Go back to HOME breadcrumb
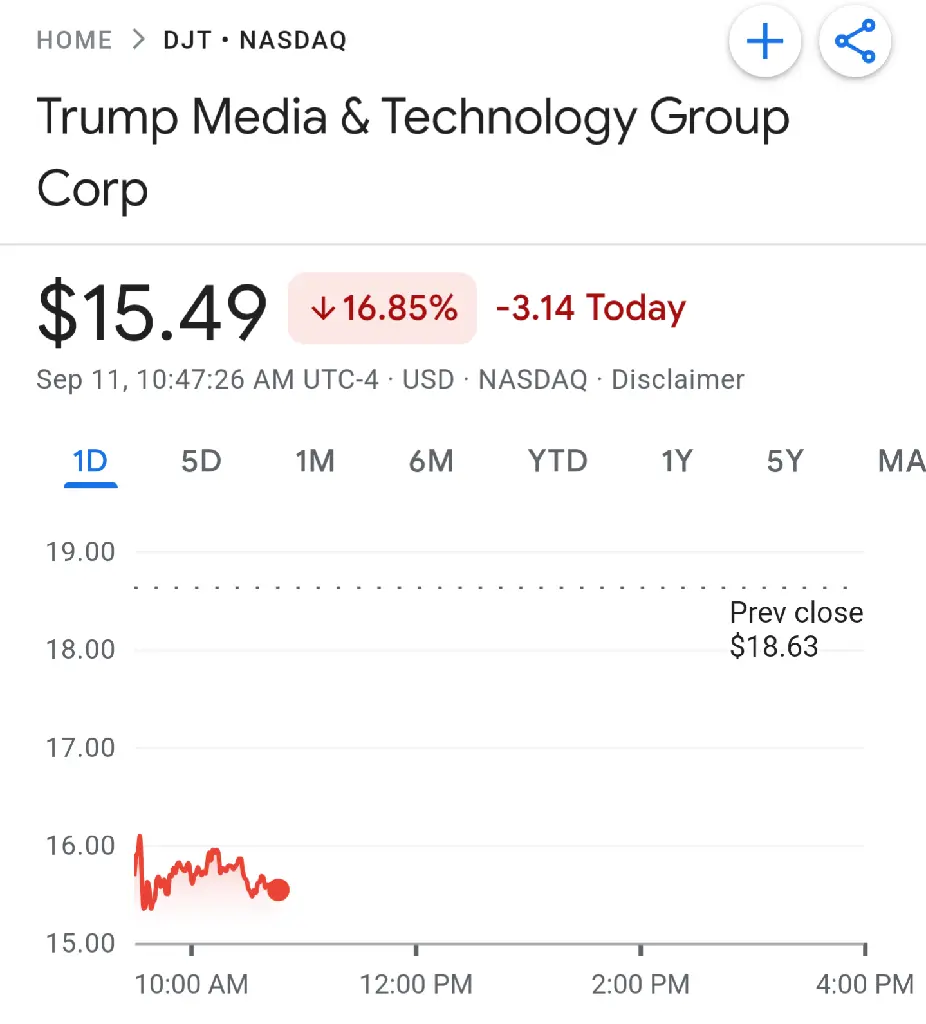The width and height of the screenshot is (926, 1024). tap(74, 40)
